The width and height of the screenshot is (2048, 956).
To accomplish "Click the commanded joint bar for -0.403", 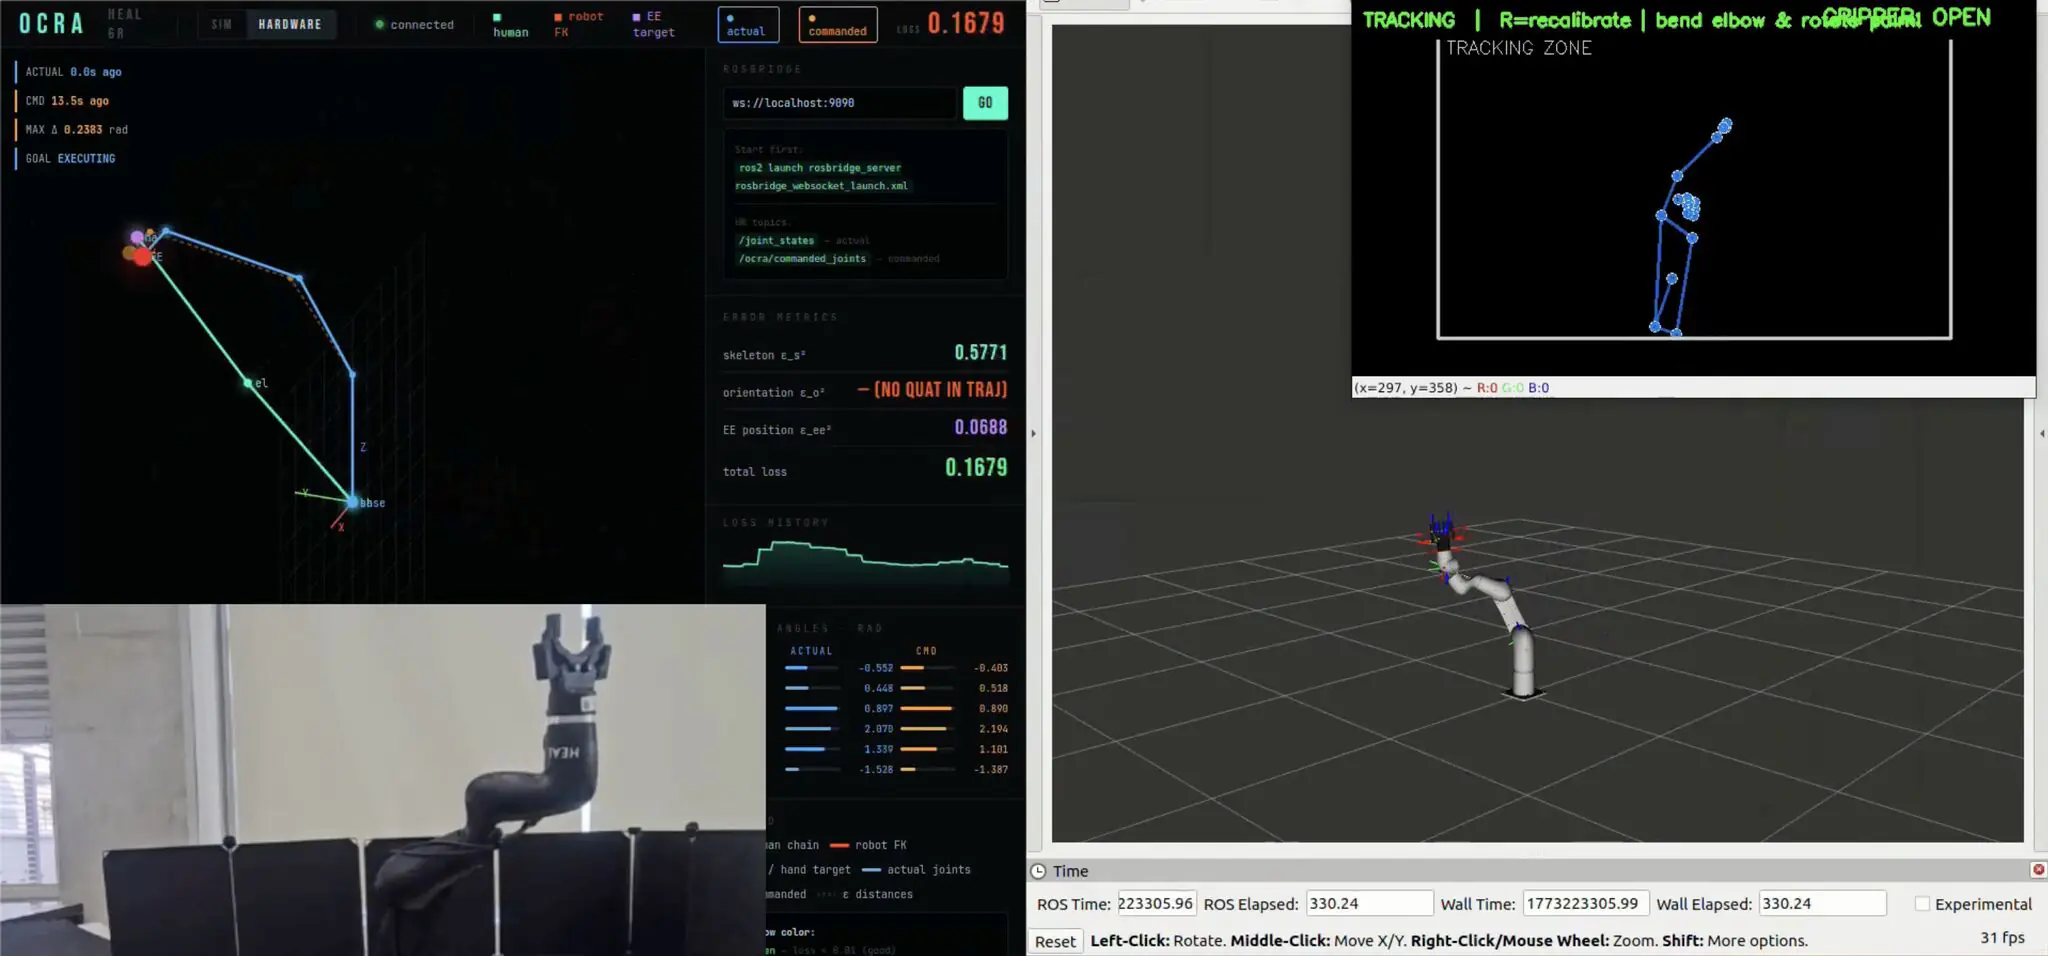I will click(926, 667).
